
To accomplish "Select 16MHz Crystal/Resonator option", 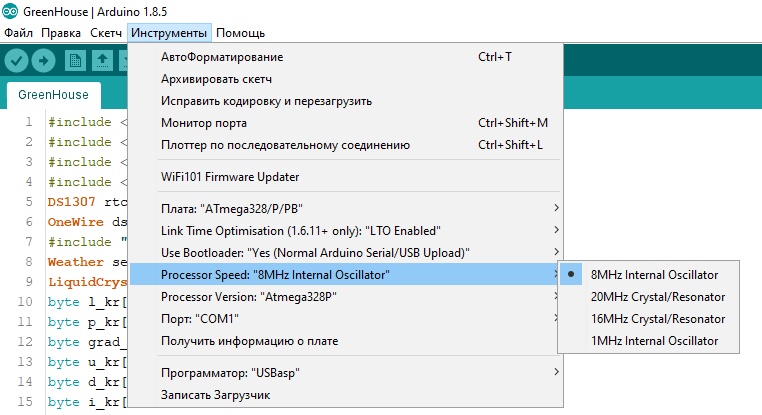I will tap(649, 319).
